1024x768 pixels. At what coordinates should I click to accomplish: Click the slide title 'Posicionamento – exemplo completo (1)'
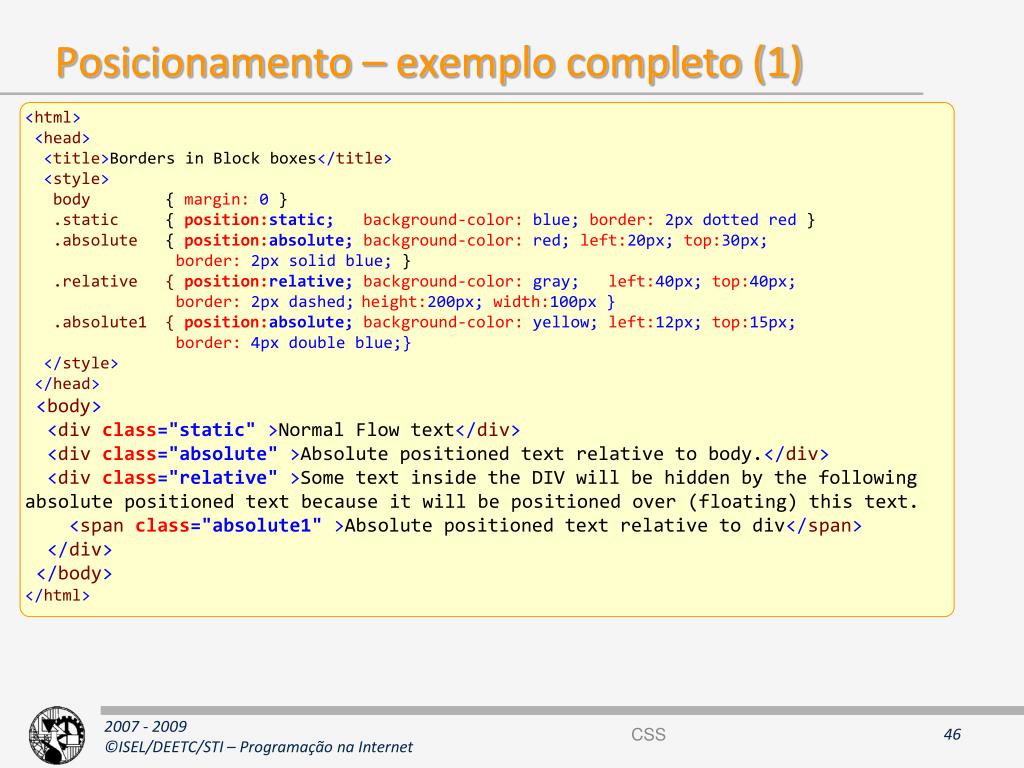tap(429, 63)
